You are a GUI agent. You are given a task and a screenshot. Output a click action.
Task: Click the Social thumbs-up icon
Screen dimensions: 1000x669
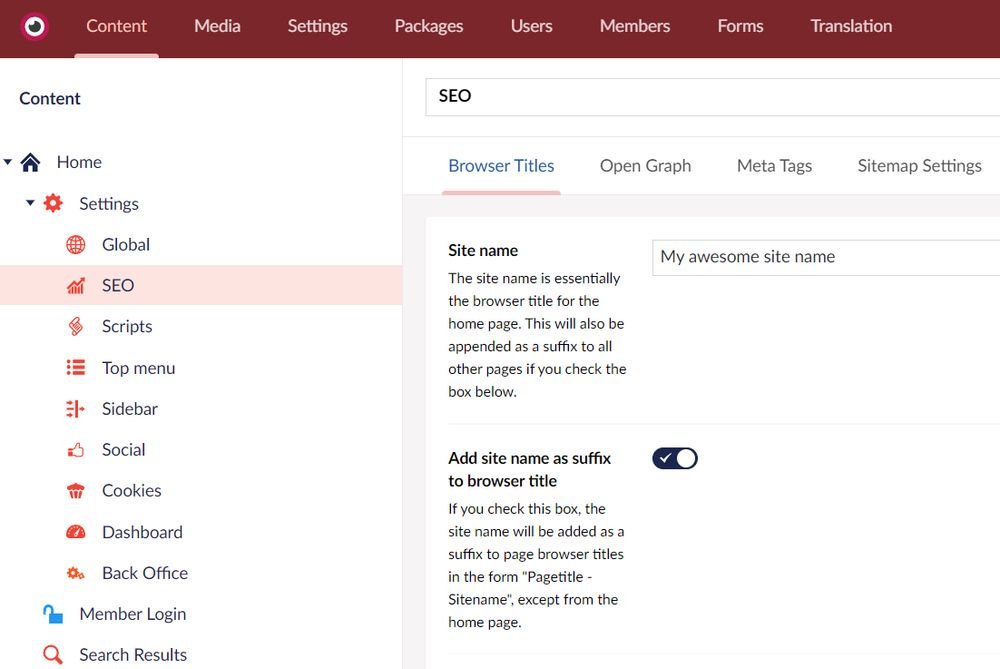(76, 450)
